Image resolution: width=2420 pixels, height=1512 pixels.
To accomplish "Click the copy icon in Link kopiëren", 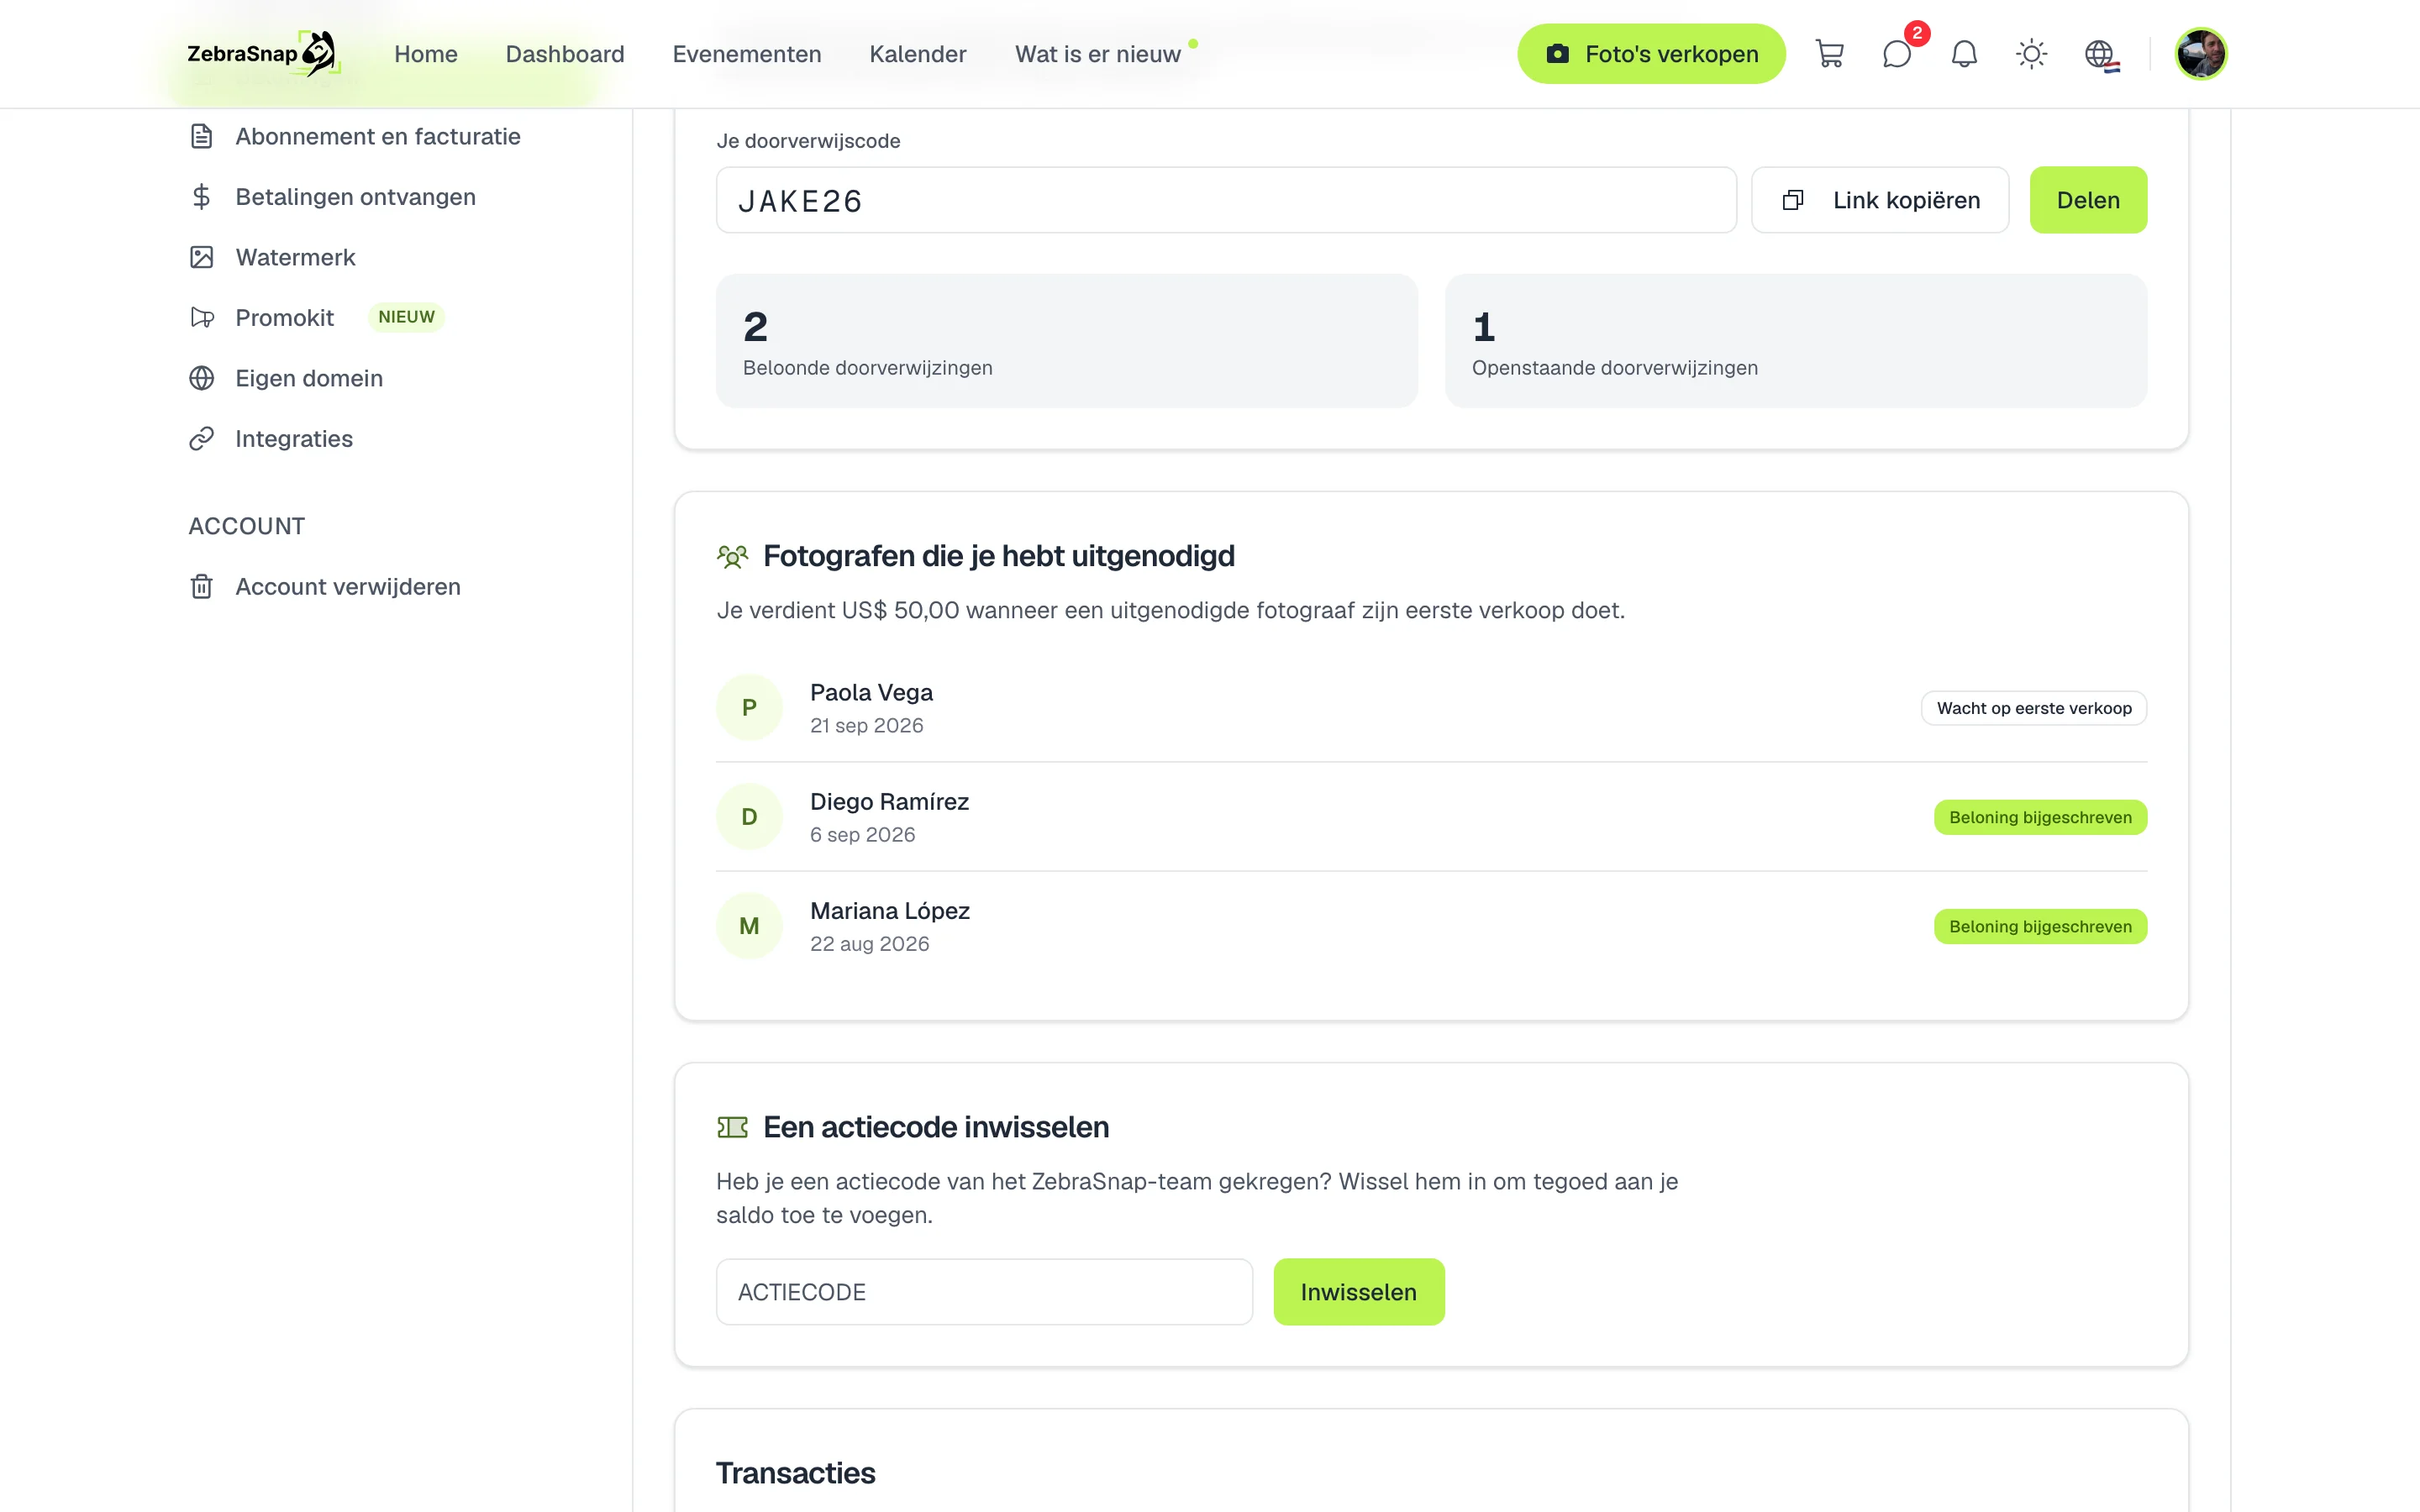I will tap(1793, 200).
